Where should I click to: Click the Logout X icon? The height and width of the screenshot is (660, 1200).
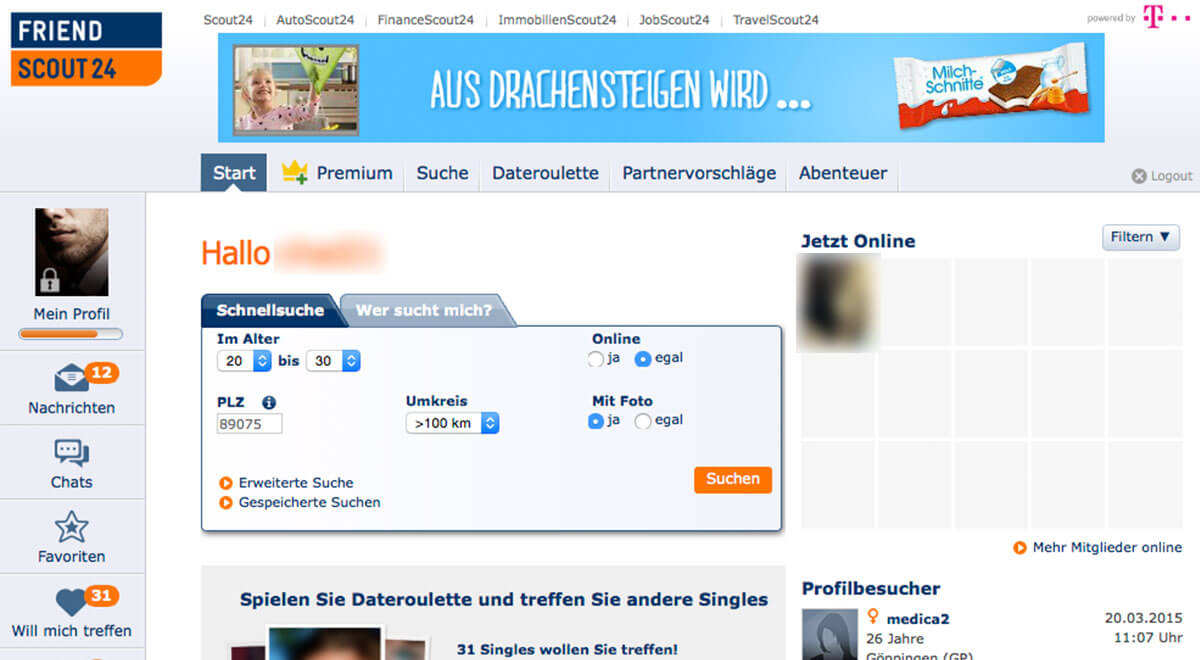pos(1139,176)
